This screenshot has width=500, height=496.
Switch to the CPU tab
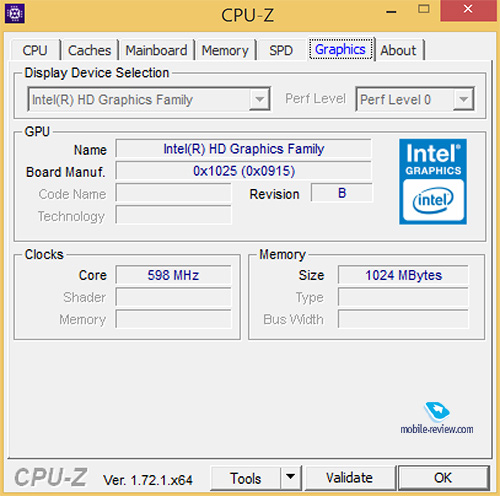click(35, 51)
